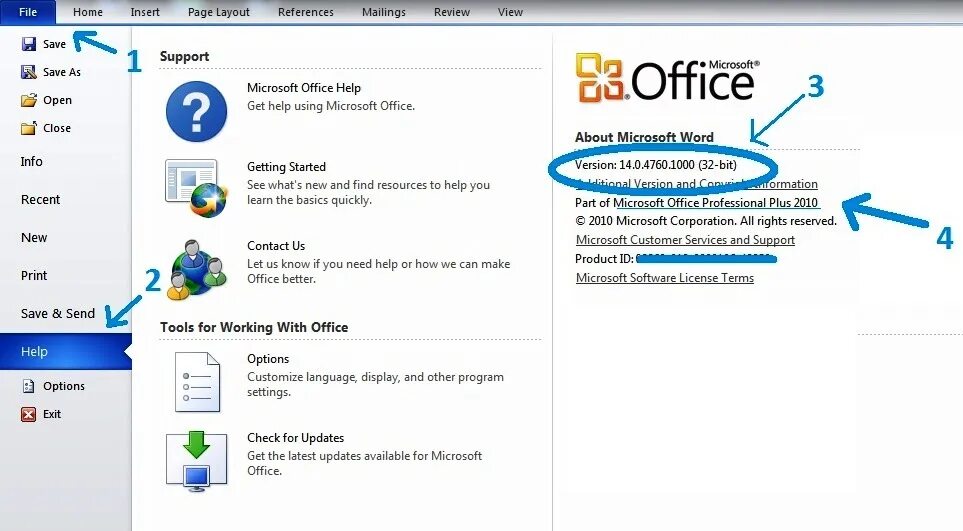Click the Save text label
Screen dimensions: 963x531
[54, 44]
